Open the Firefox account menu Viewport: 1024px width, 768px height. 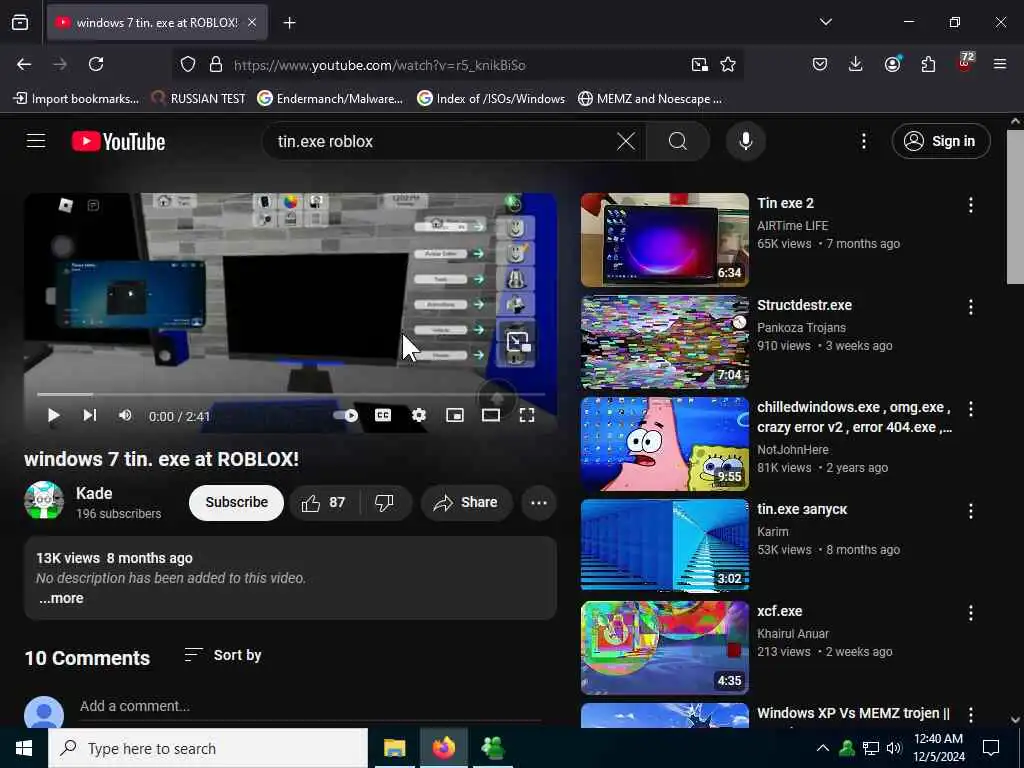[x=892, y=64]
